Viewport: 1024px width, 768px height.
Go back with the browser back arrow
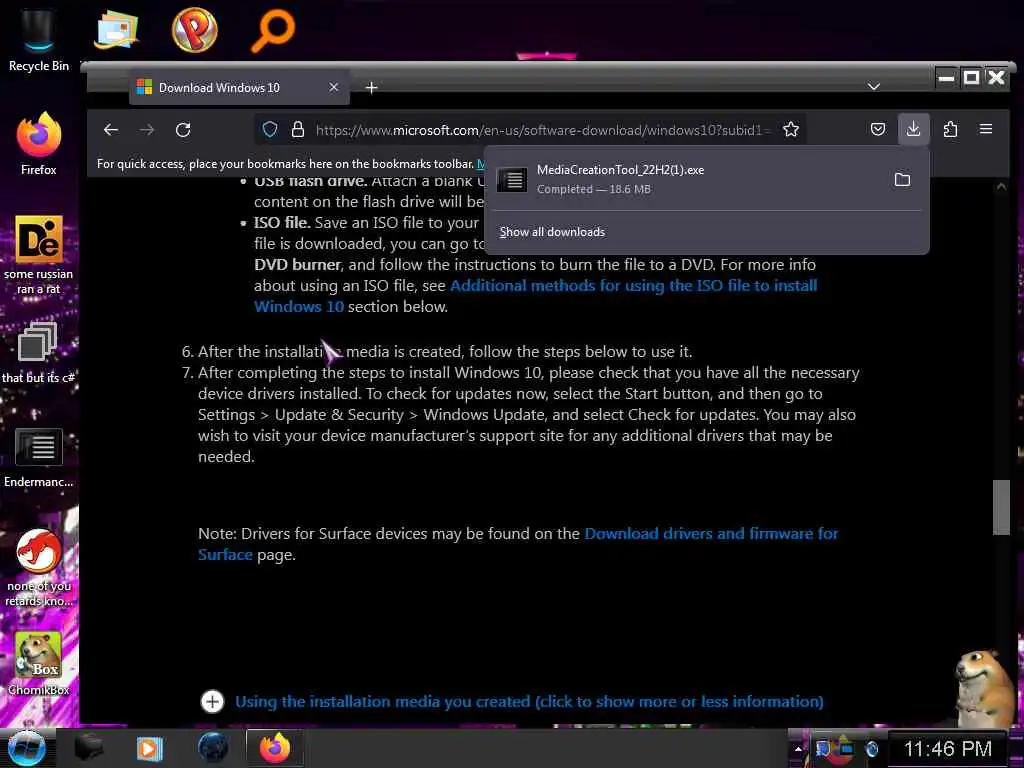(111, 130)
